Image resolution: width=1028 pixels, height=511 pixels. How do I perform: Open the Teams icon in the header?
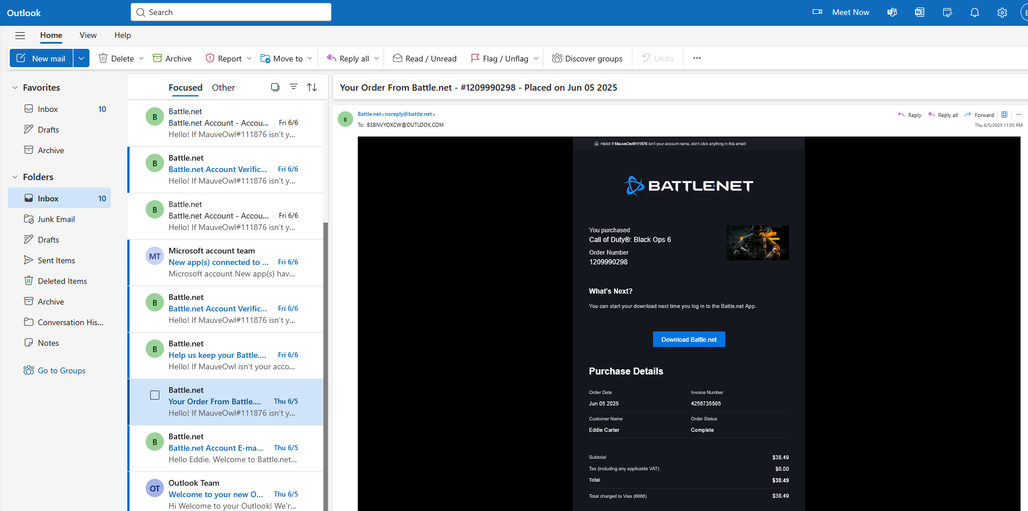coord(892,12)
